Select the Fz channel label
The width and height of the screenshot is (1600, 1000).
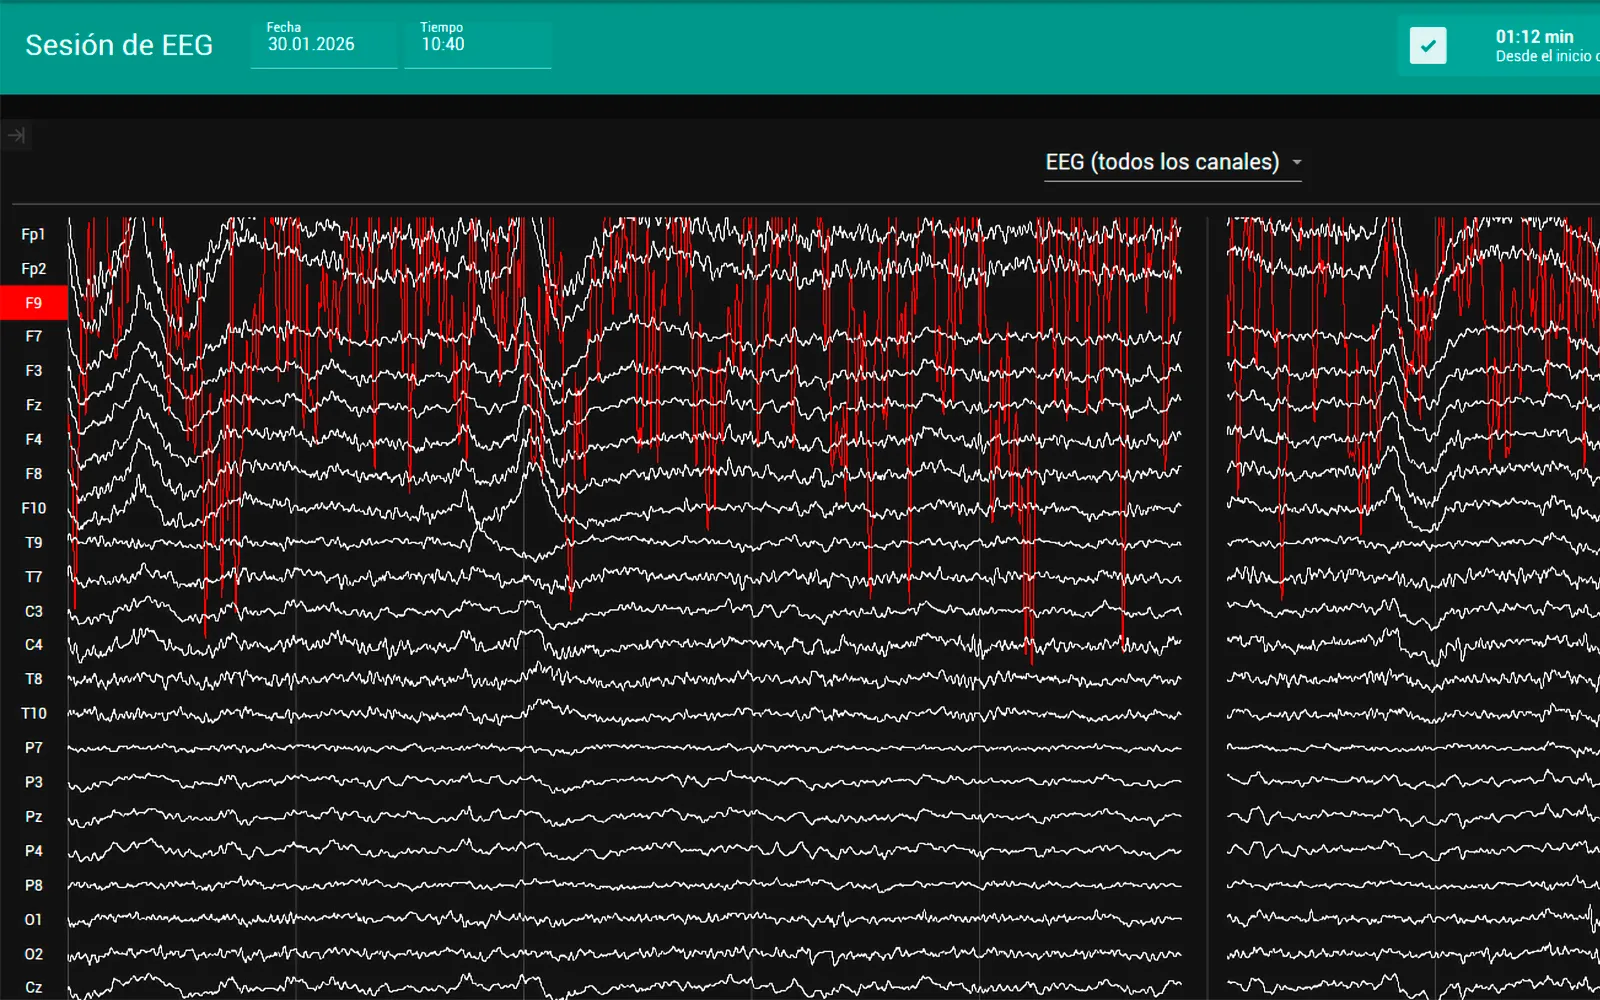click(x=34, y=405)
